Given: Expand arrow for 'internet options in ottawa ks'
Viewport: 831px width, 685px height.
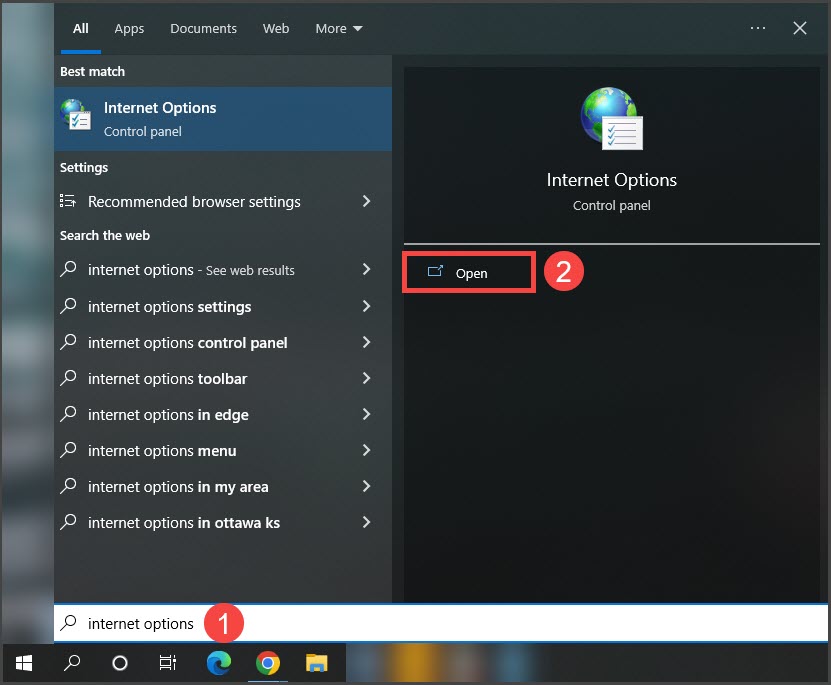Looking at the screenshot, I should pyautogui.click(x=366, y=522).
